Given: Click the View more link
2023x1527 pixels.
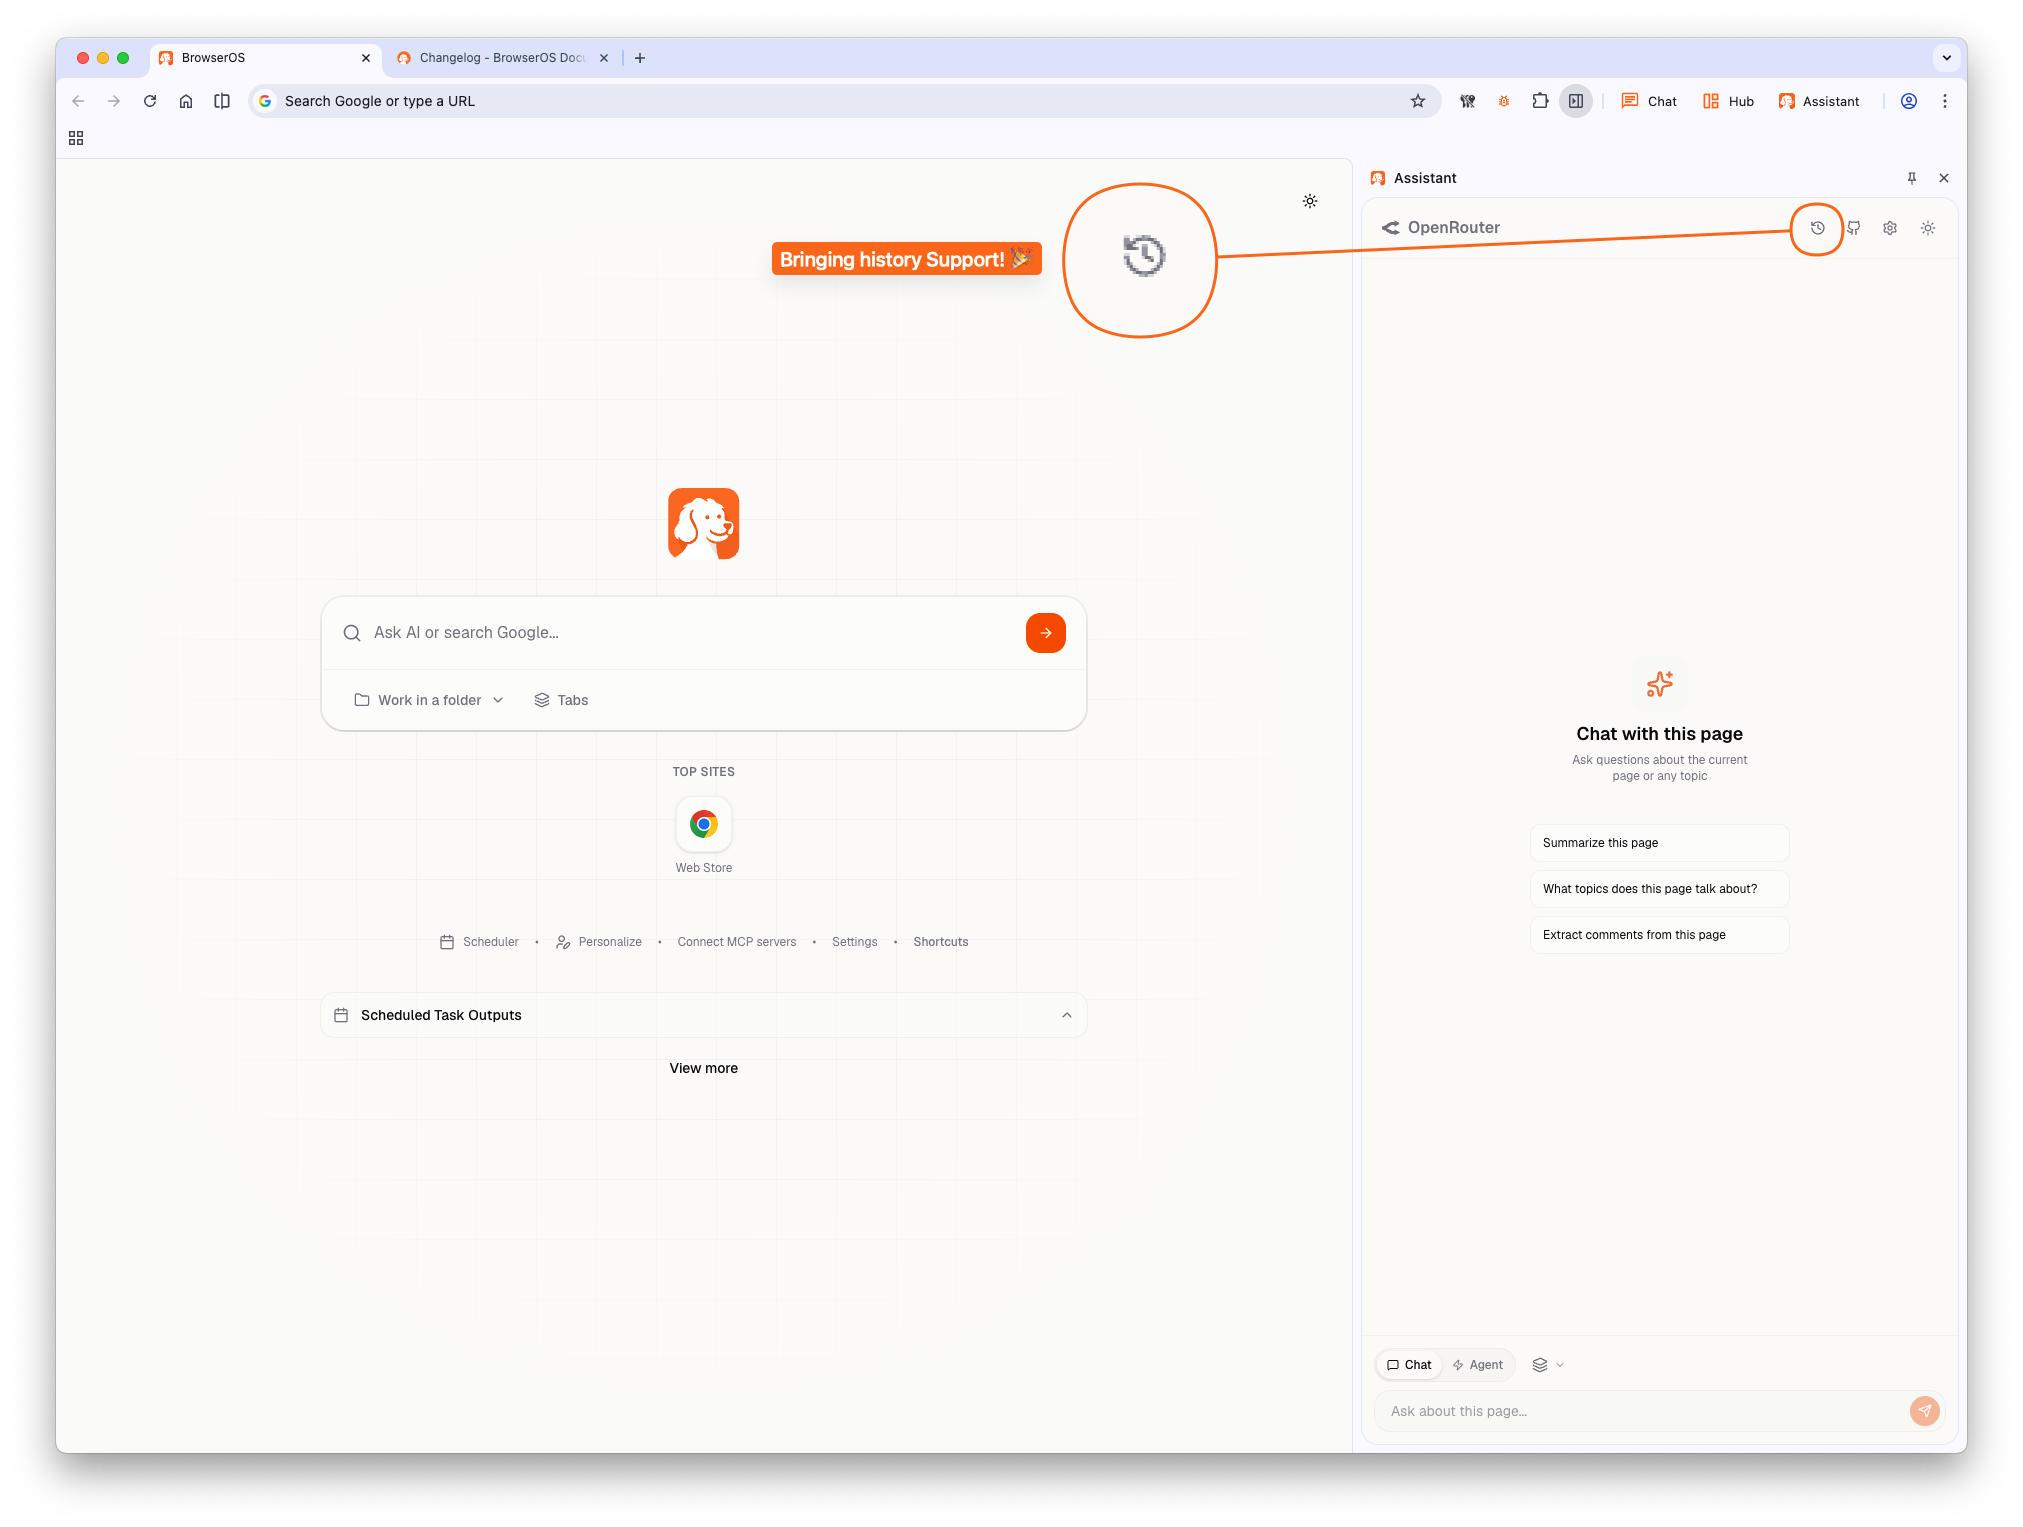Looking at the screenshot, I should pos(703,1068).
